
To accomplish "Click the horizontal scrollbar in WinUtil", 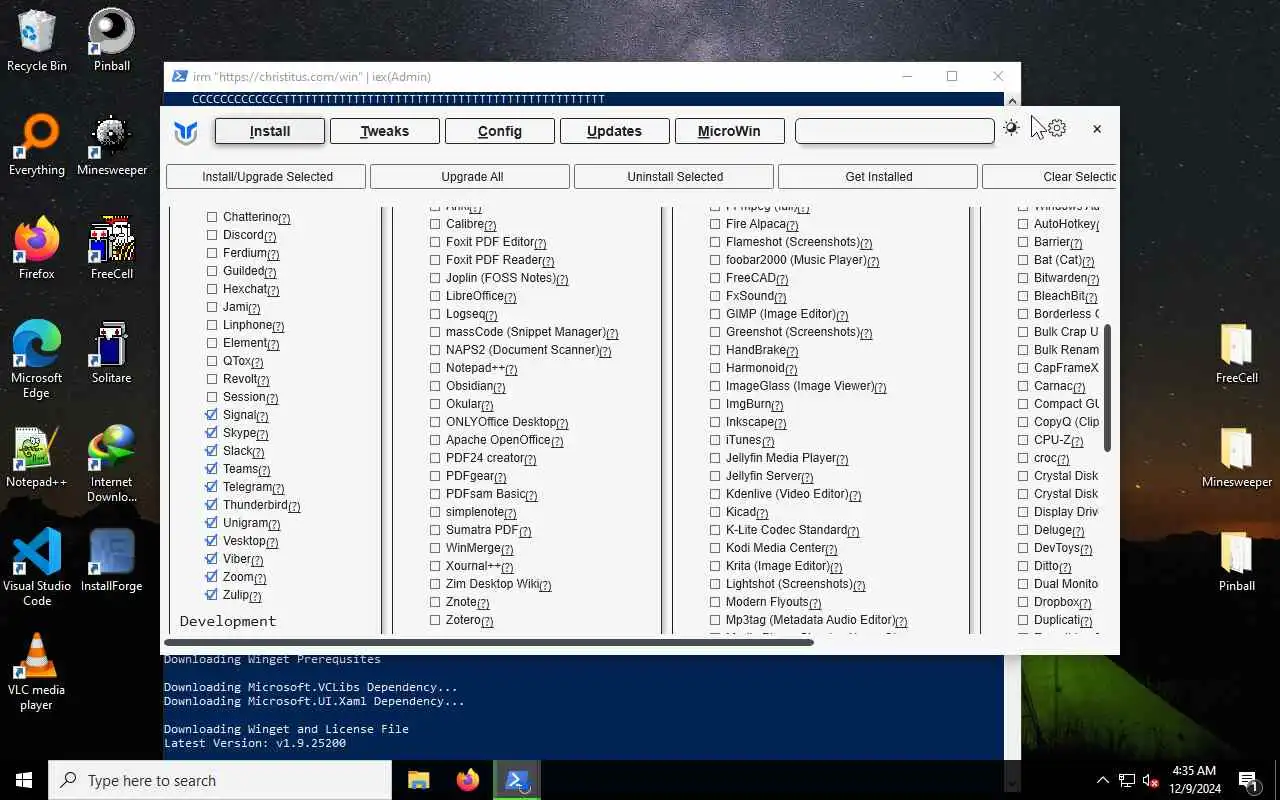I will pos(490,641).
